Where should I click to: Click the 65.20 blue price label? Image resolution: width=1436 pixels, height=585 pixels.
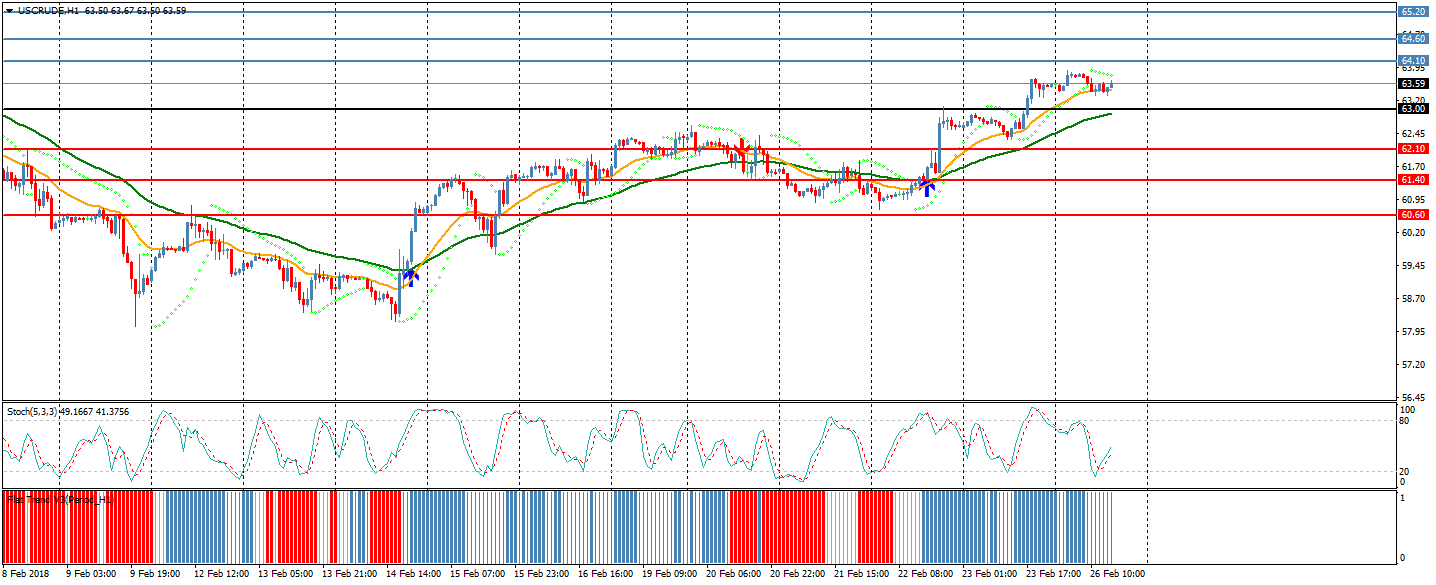coord(1412,12)
